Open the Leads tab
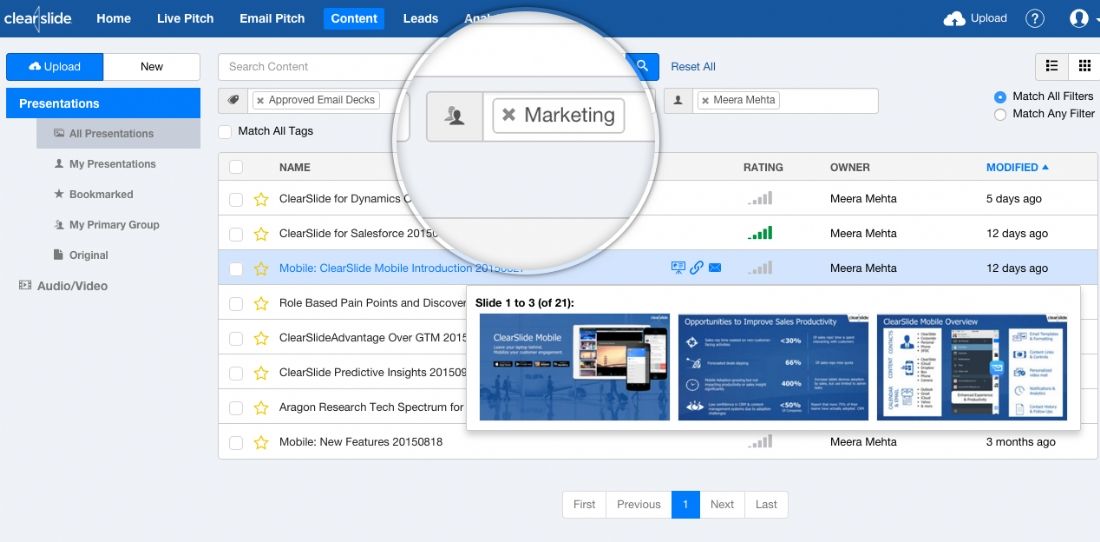 click(x=421, y=19)
